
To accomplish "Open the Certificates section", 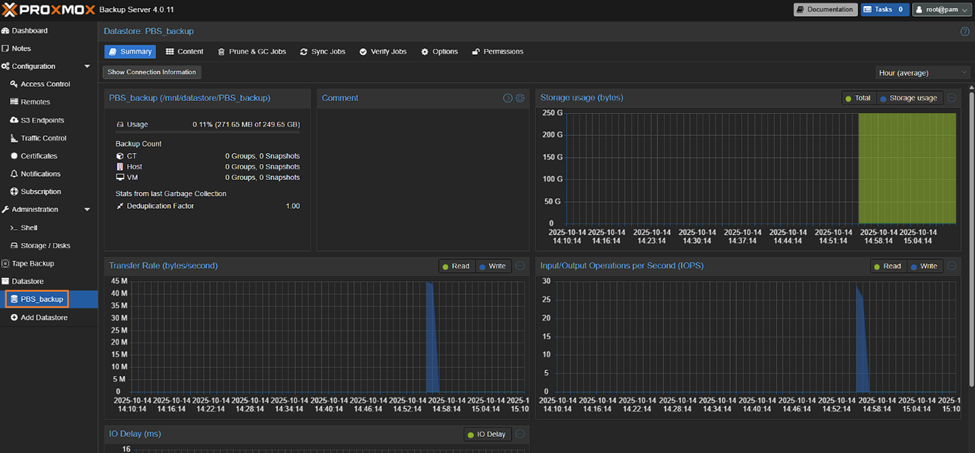I will point(39,156).
